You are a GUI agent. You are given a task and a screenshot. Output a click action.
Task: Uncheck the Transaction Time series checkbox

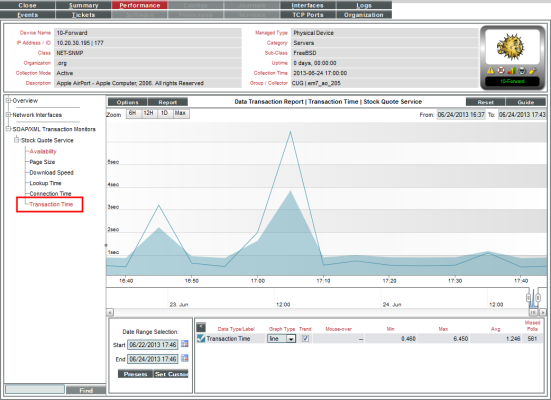201,338
